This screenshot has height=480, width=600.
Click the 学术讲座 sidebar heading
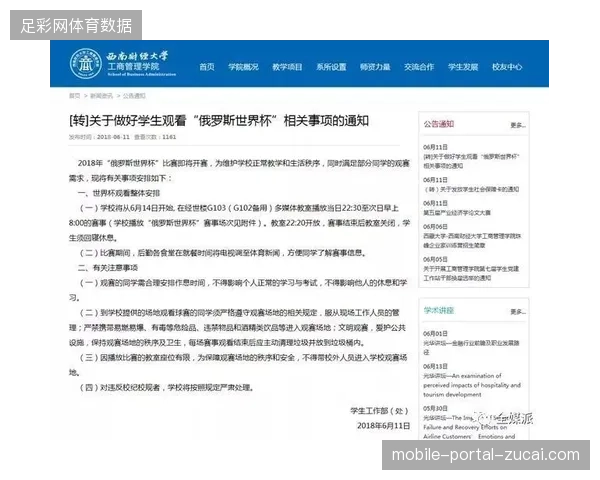pyautogui.click(x=439, y=310)
